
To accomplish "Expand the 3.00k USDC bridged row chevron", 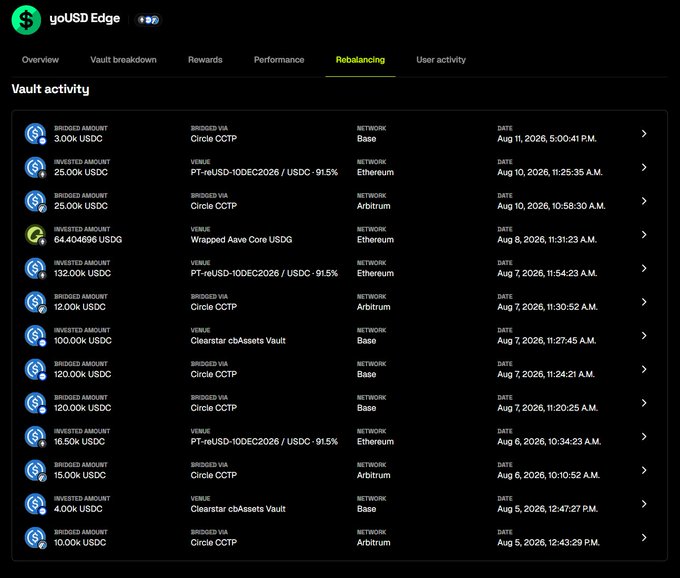I will pyautogui.click(x=644, y=134).
